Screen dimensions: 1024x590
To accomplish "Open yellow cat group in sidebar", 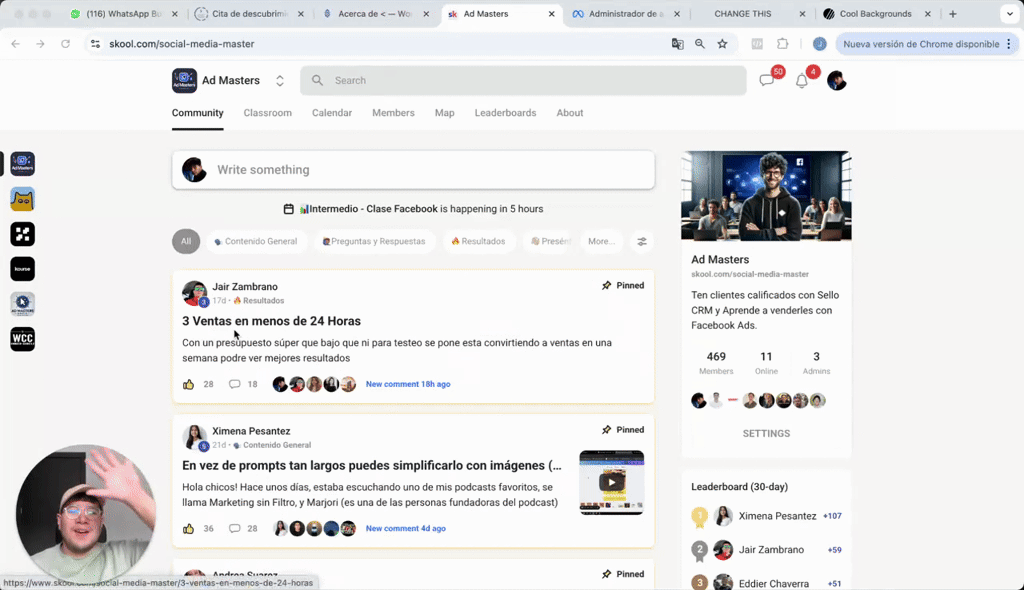I will [22, 199].
